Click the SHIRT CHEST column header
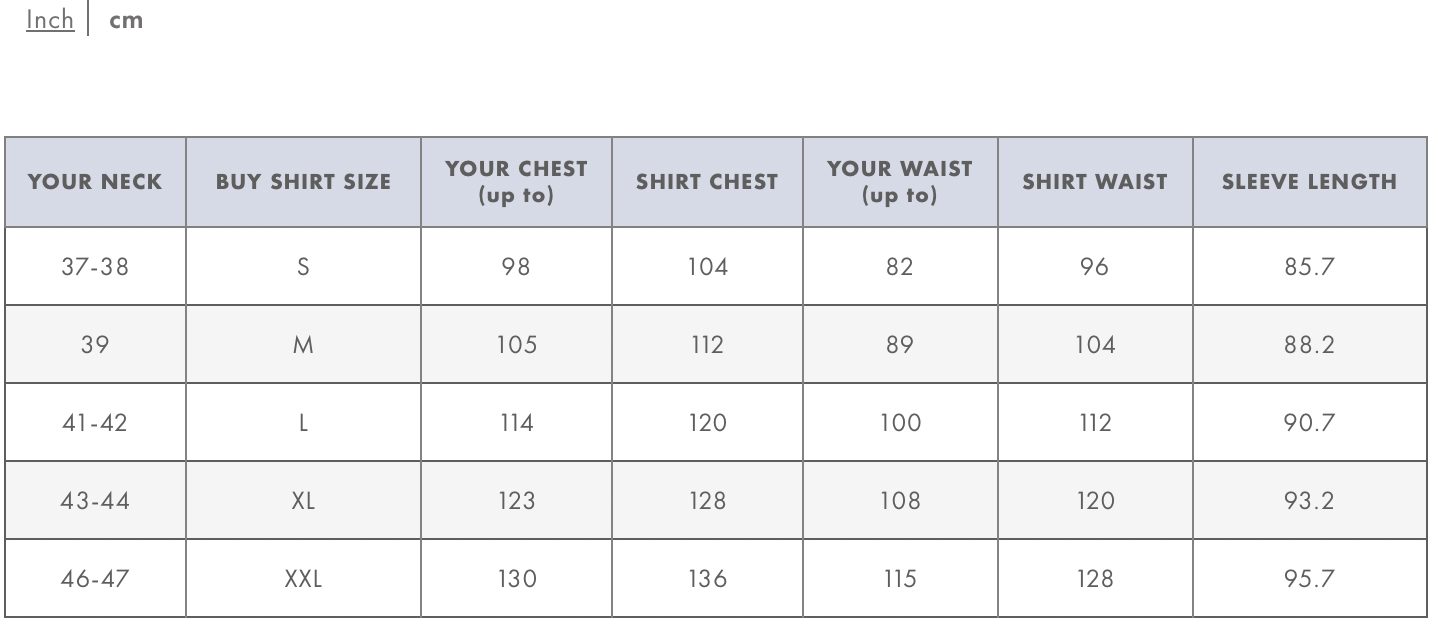This screenshot has height=628, width=1438. [707, 182]
